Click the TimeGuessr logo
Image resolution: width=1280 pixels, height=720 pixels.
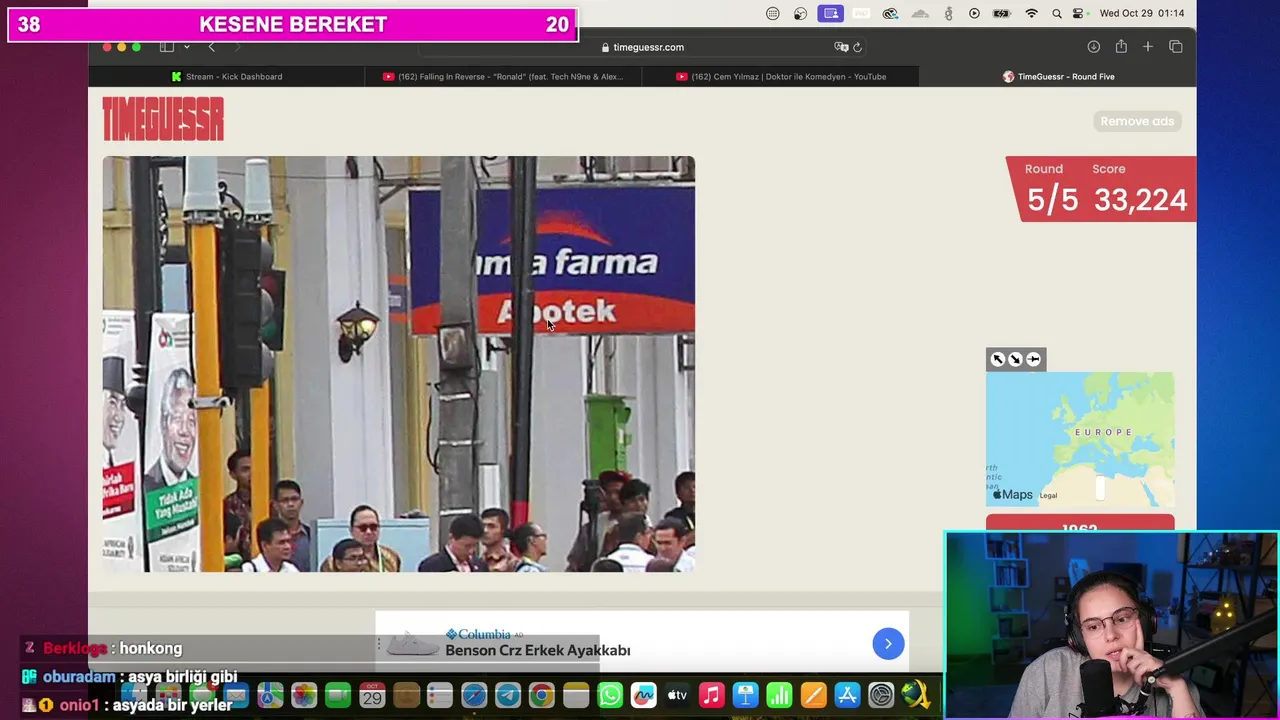point(163,120)
